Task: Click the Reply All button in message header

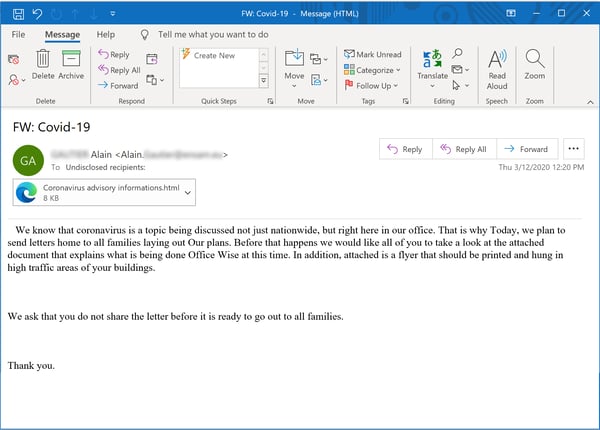Action: pyautogui.click(x=463, y=149)
